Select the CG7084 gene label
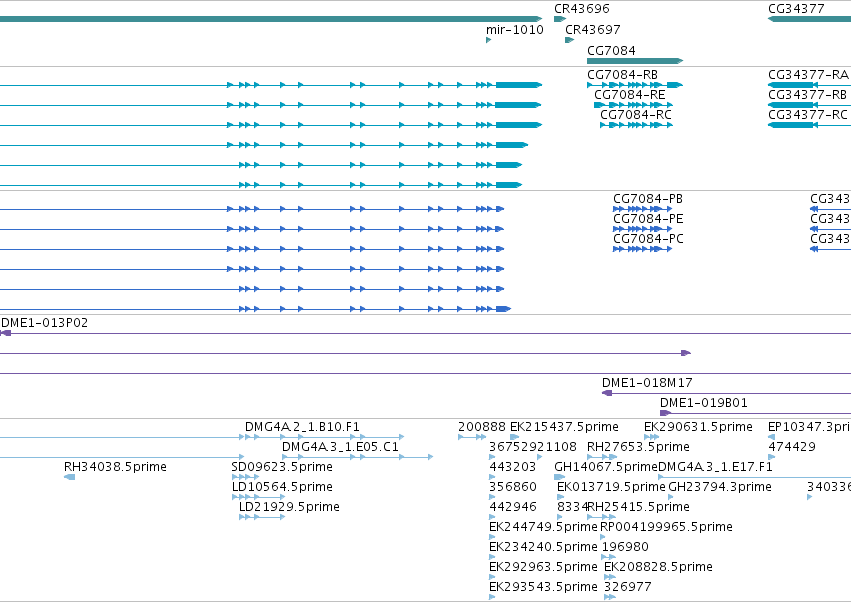 click(x=611, y=50)
